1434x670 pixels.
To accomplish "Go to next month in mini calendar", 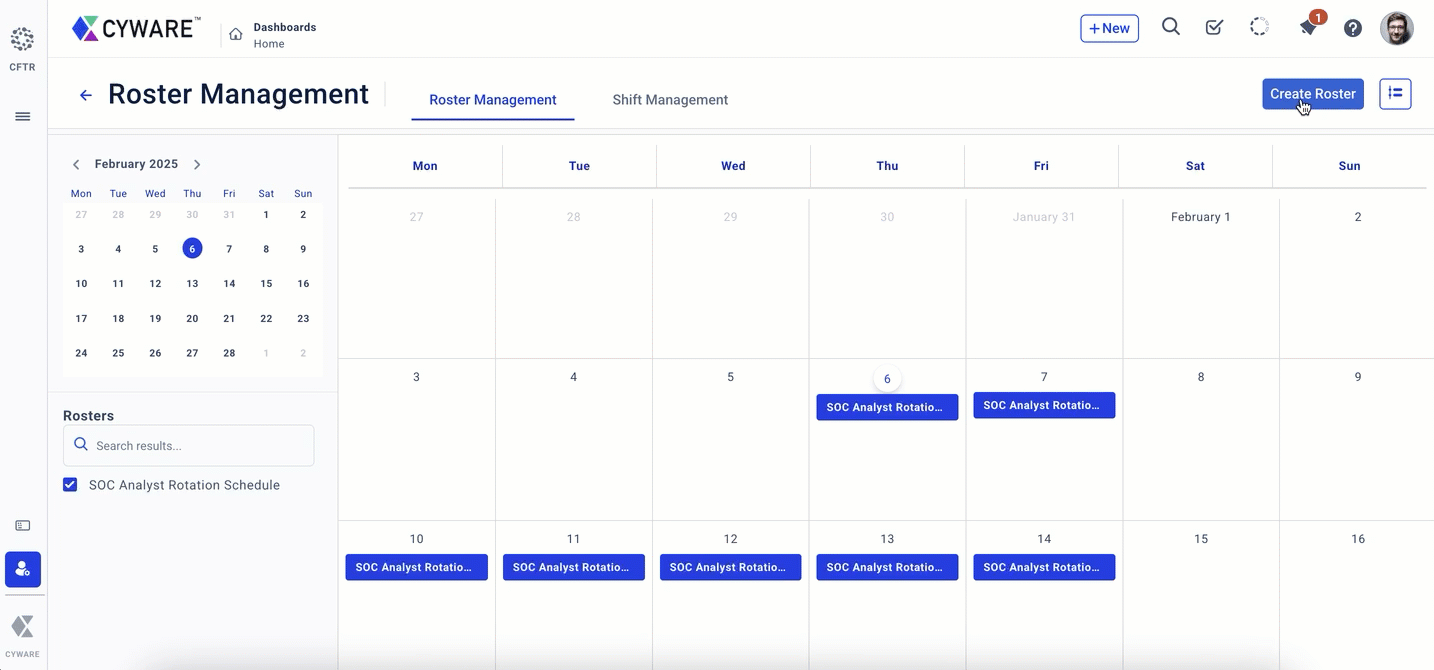I will click(197, 164).
